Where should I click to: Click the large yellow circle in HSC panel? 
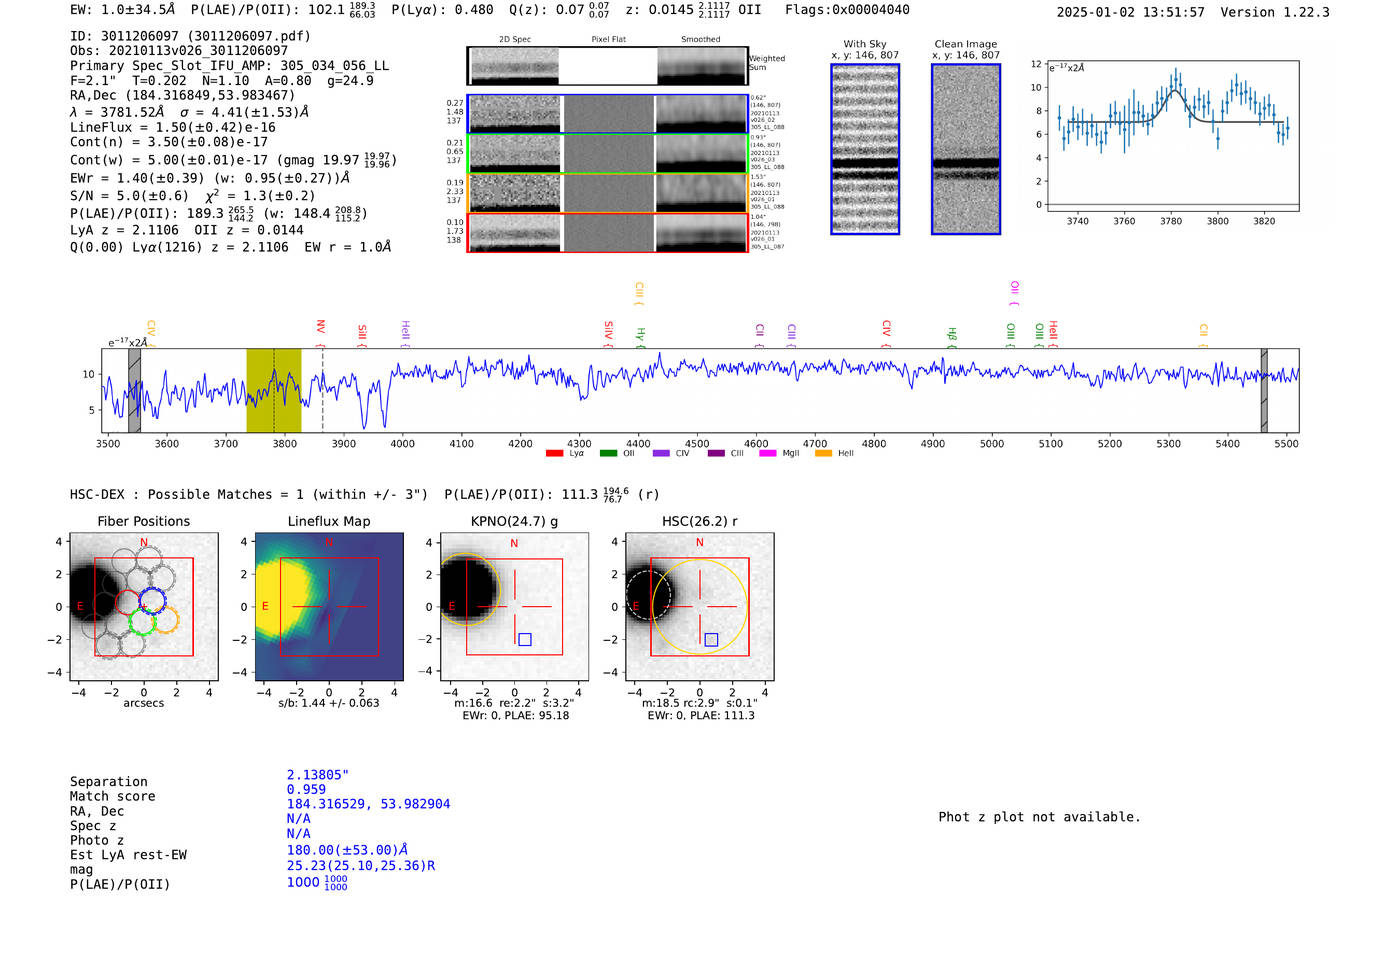pyautogui.click(x=700, y=607)
